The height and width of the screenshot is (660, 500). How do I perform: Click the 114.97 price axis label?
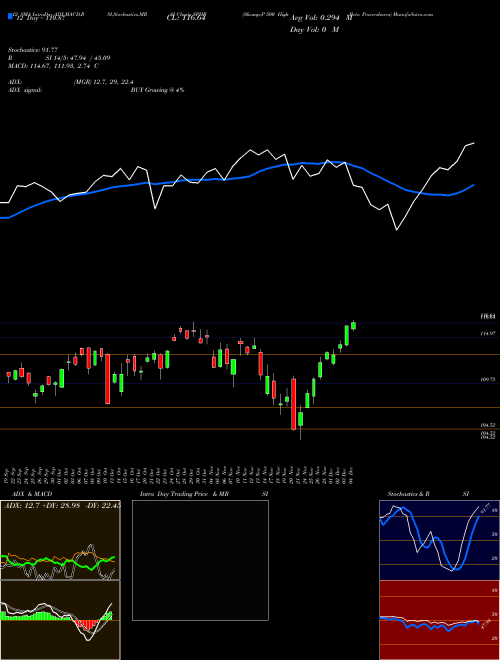coord(488,333)
